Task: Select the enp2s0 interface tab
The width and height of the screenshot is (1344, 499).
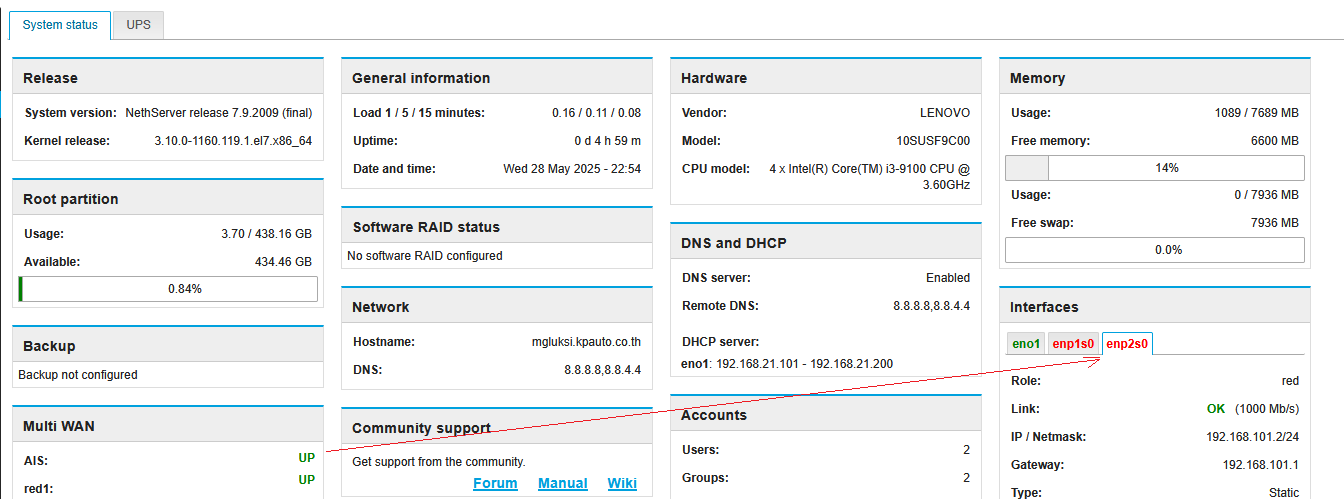Action: pos(1128,344)
